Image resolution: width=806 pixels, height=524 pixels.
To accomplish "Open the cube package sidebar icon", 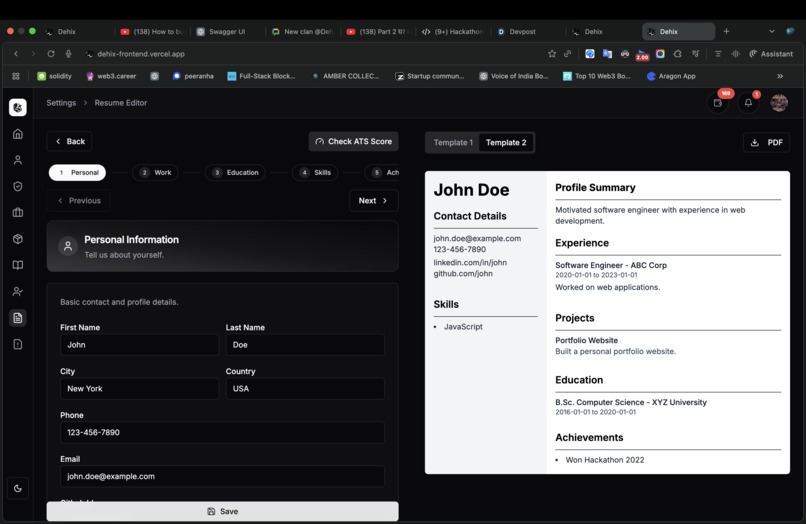I will [x=17, y=239].
